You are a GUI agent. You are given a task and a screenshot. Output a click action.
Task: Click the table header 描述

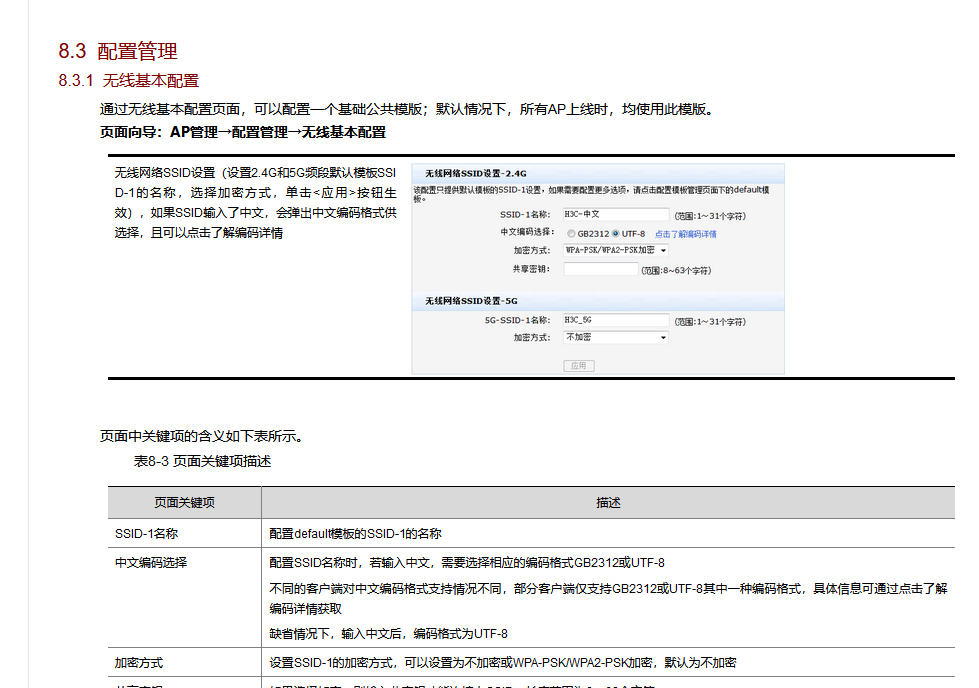[608, 503]
